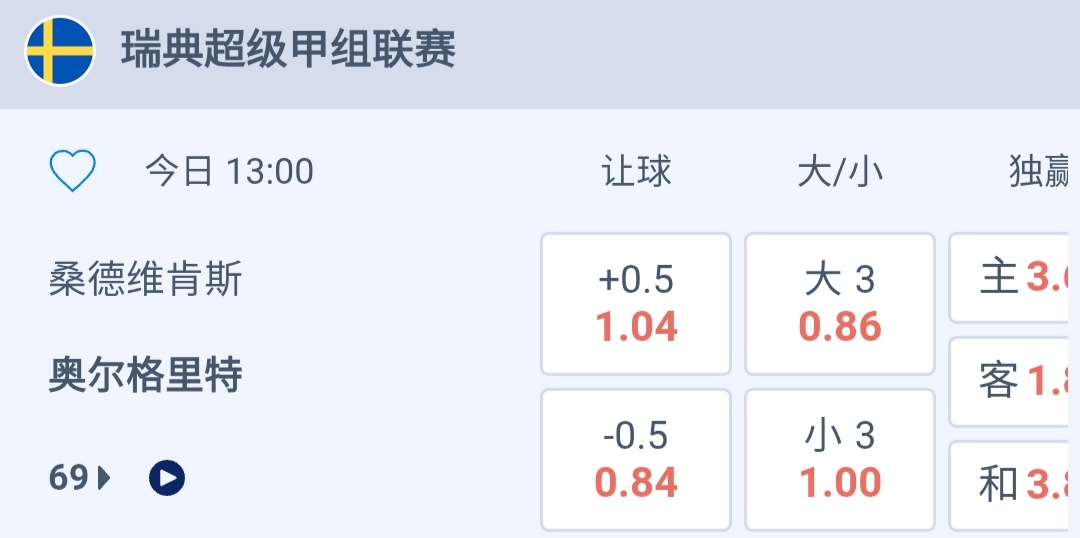Choose the 和 draw odds
This screenshot has height=538, width=1080.
pyautogui.click(x=1014, y=485)
